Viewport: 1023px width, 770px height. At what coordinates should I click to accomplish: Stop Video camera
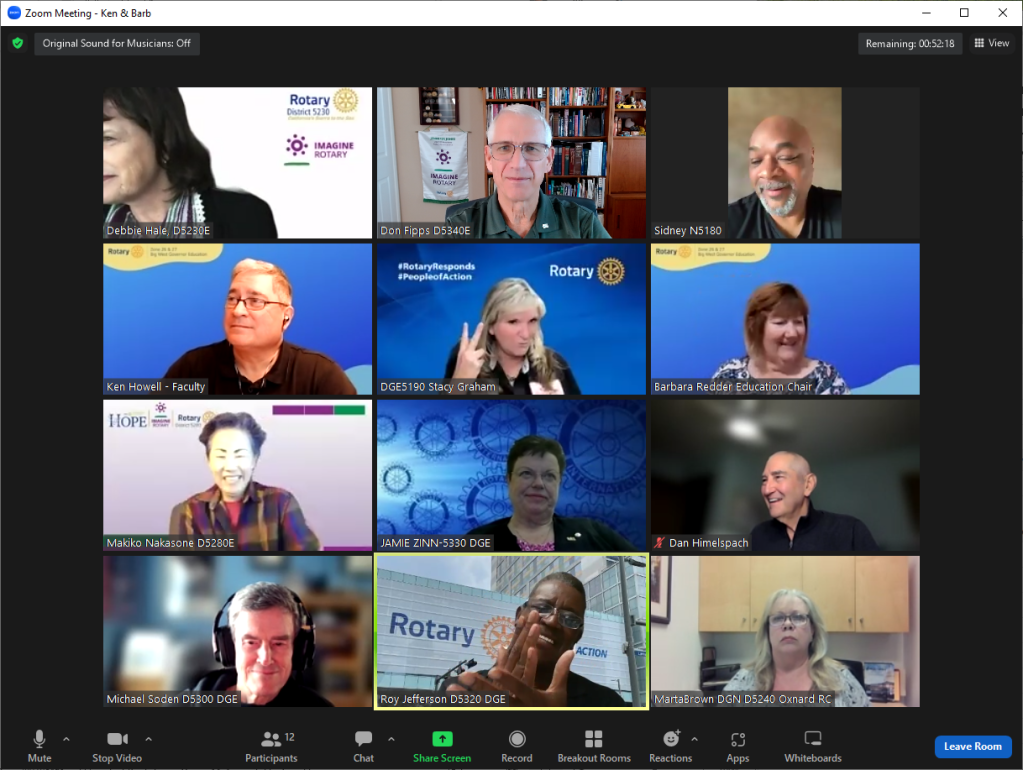[117, 745]
